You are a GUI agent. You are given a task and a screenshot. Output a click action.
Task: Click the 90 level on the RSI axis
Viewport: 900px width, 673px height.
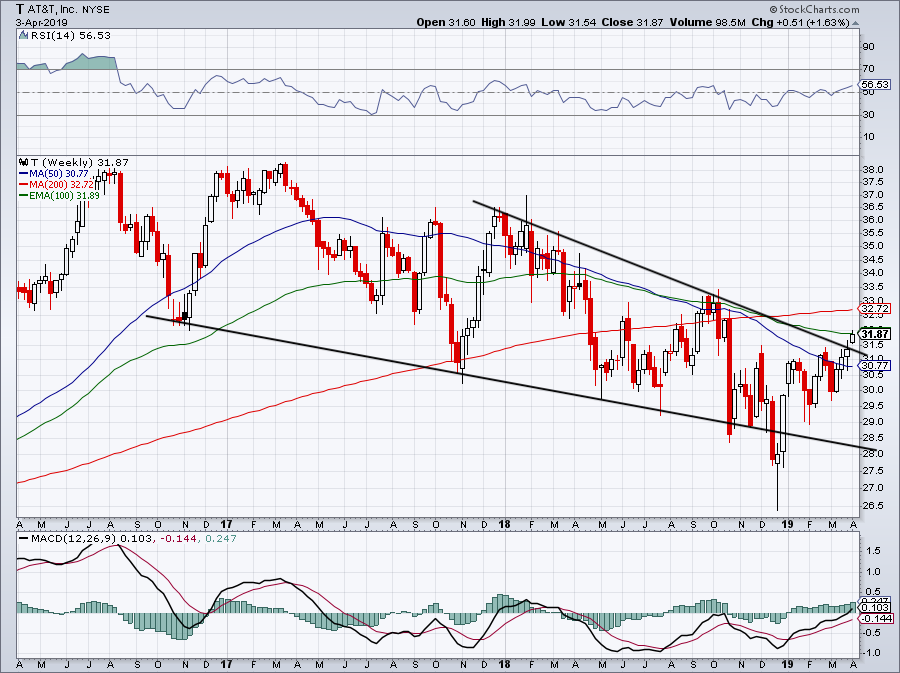(x=868, y=47)
